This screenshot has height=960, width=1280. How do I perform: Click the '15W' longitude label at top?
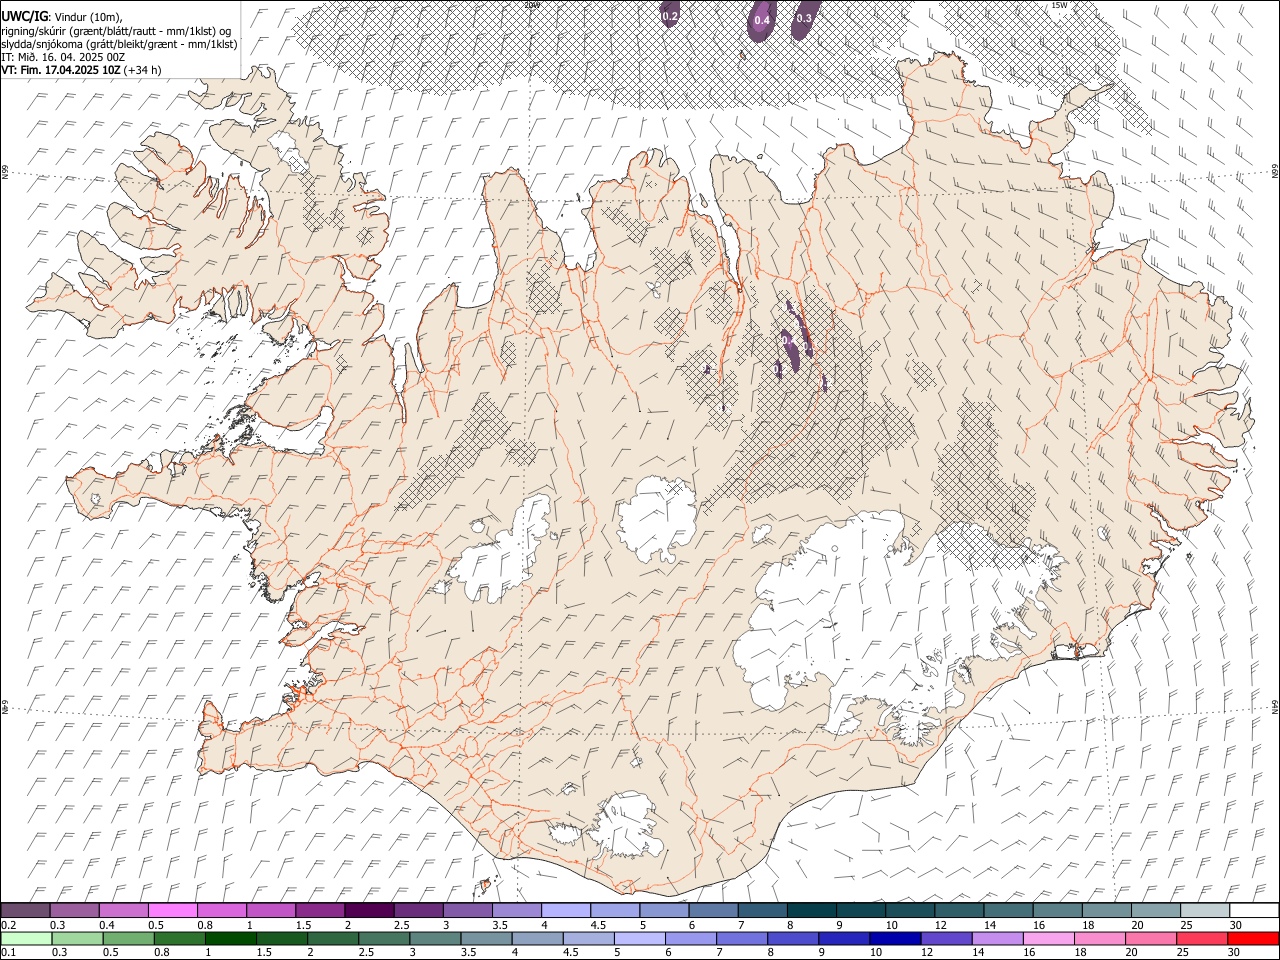click(x=1059, y=5)
